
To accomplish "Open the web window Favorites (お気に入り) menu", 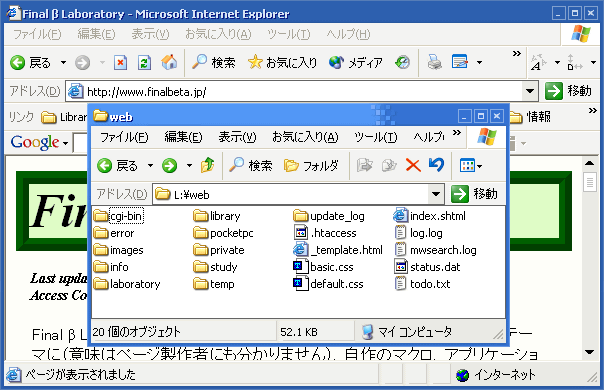I will pos(305,137).
